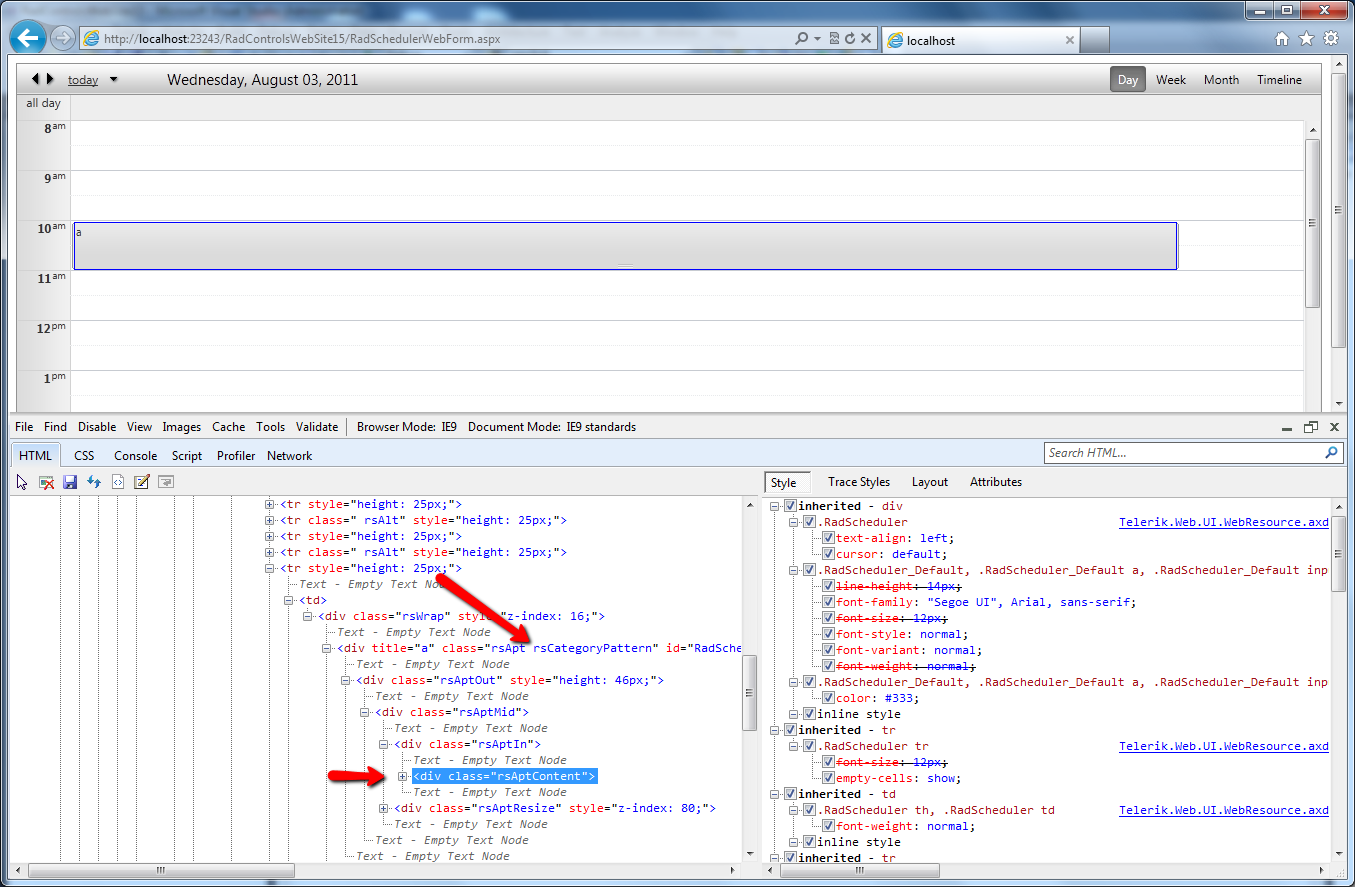Click the Clear browser cache icon
The height and width of the screenshot is (887, 1355).
(46, 482)
